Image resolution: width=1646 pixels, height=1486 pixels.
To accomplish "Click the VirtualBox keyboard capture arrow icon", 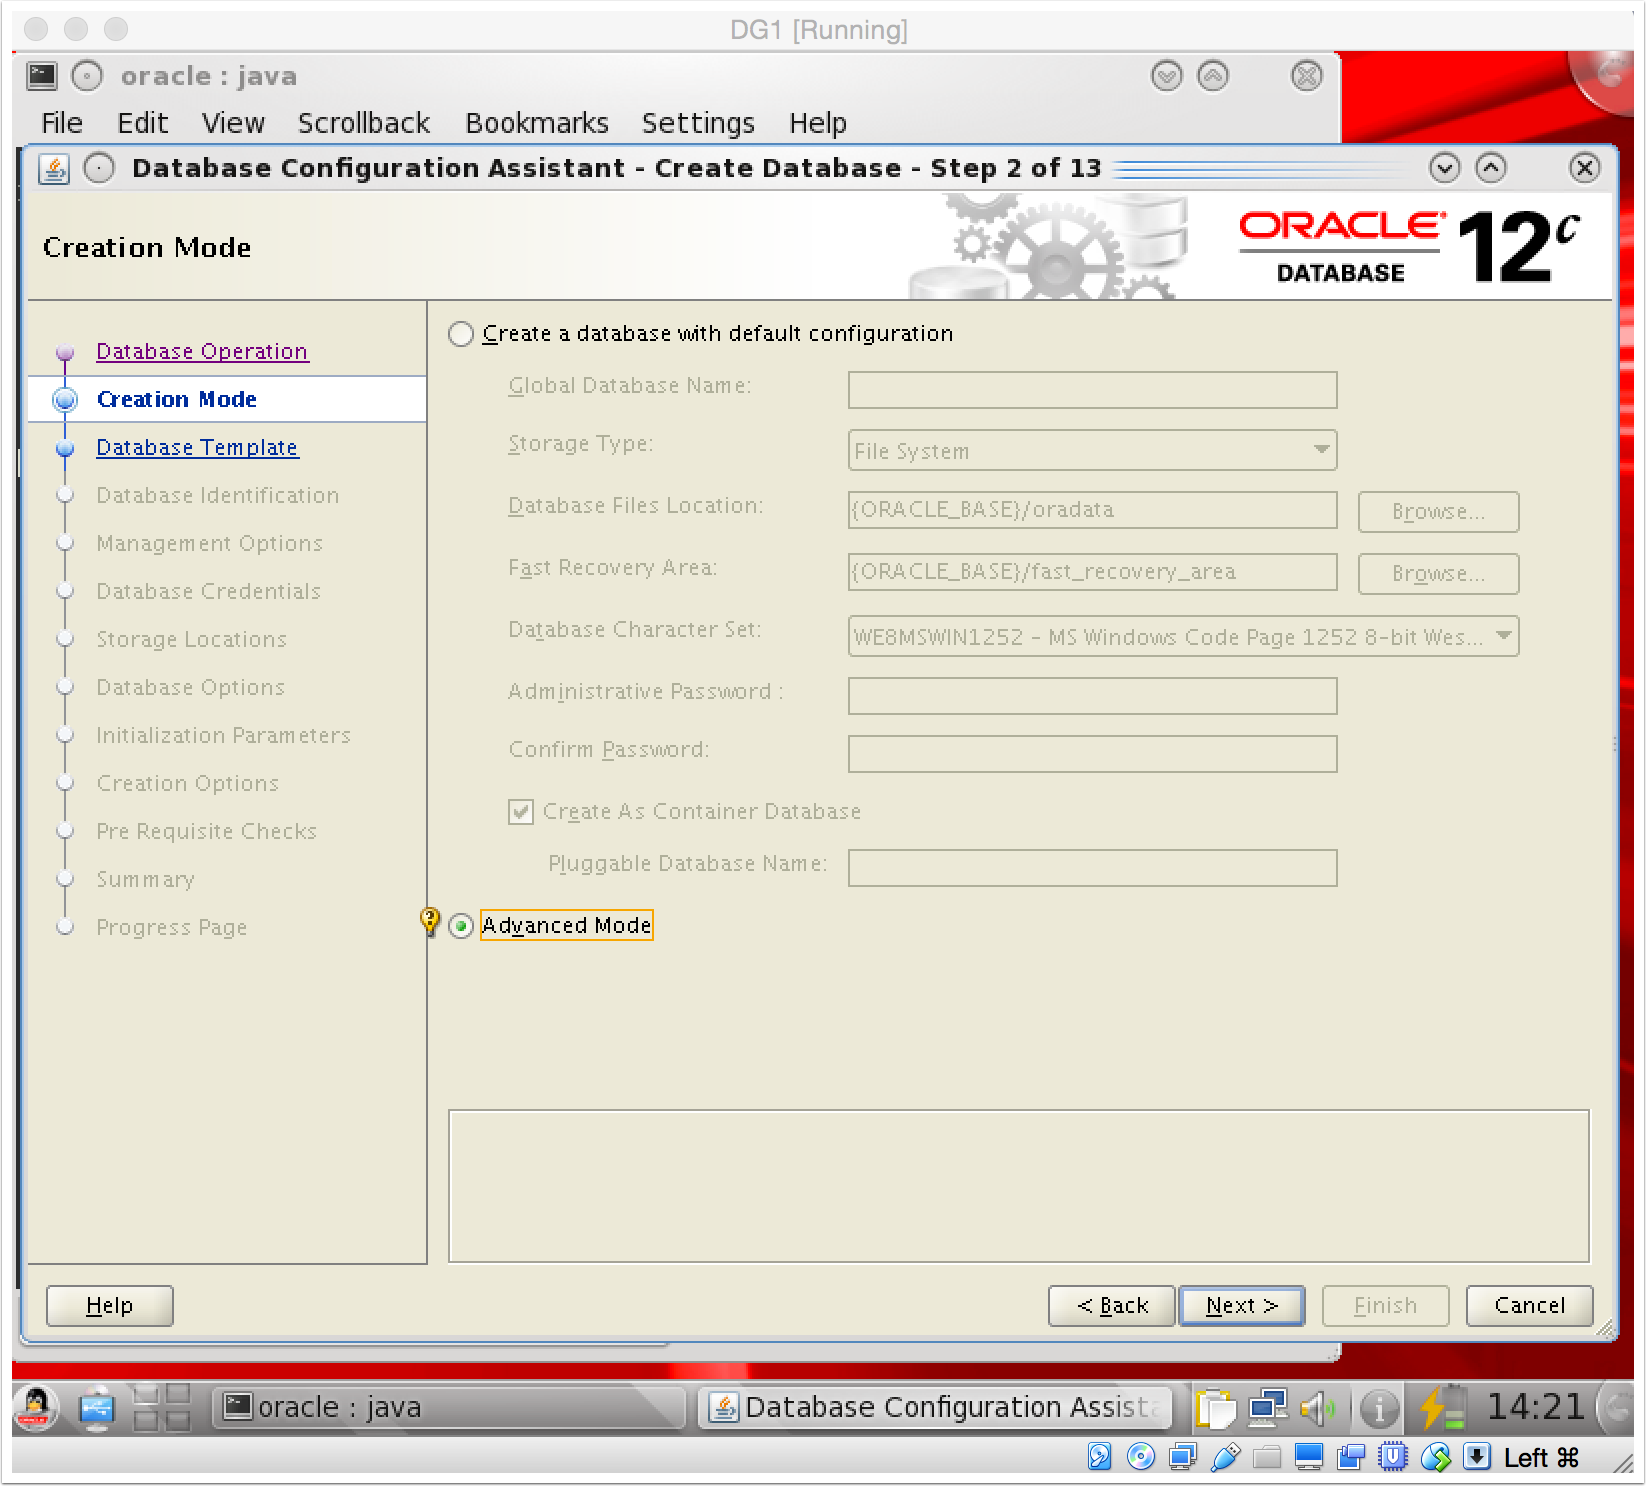I will click(x=1477, y=1457).
